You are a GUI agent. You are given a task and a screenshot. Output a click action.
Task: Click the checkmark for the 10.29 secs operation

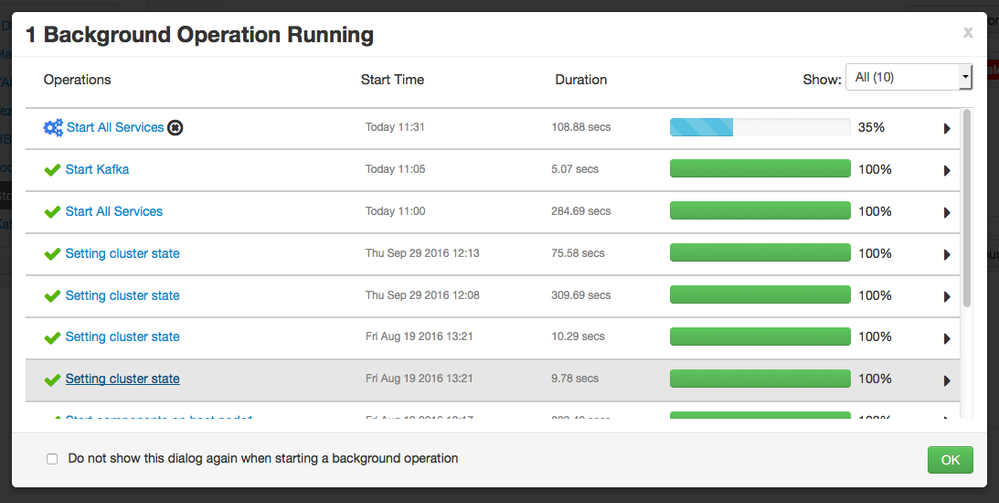(53, 338)
